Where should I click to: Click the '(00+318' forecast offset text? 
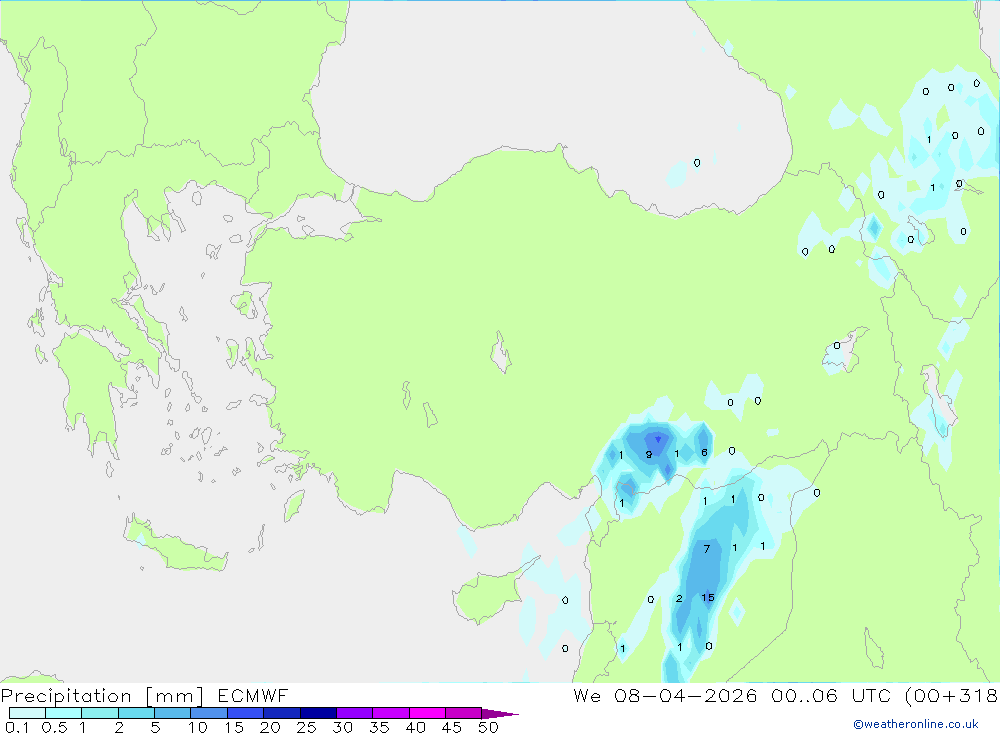[952, 695]
